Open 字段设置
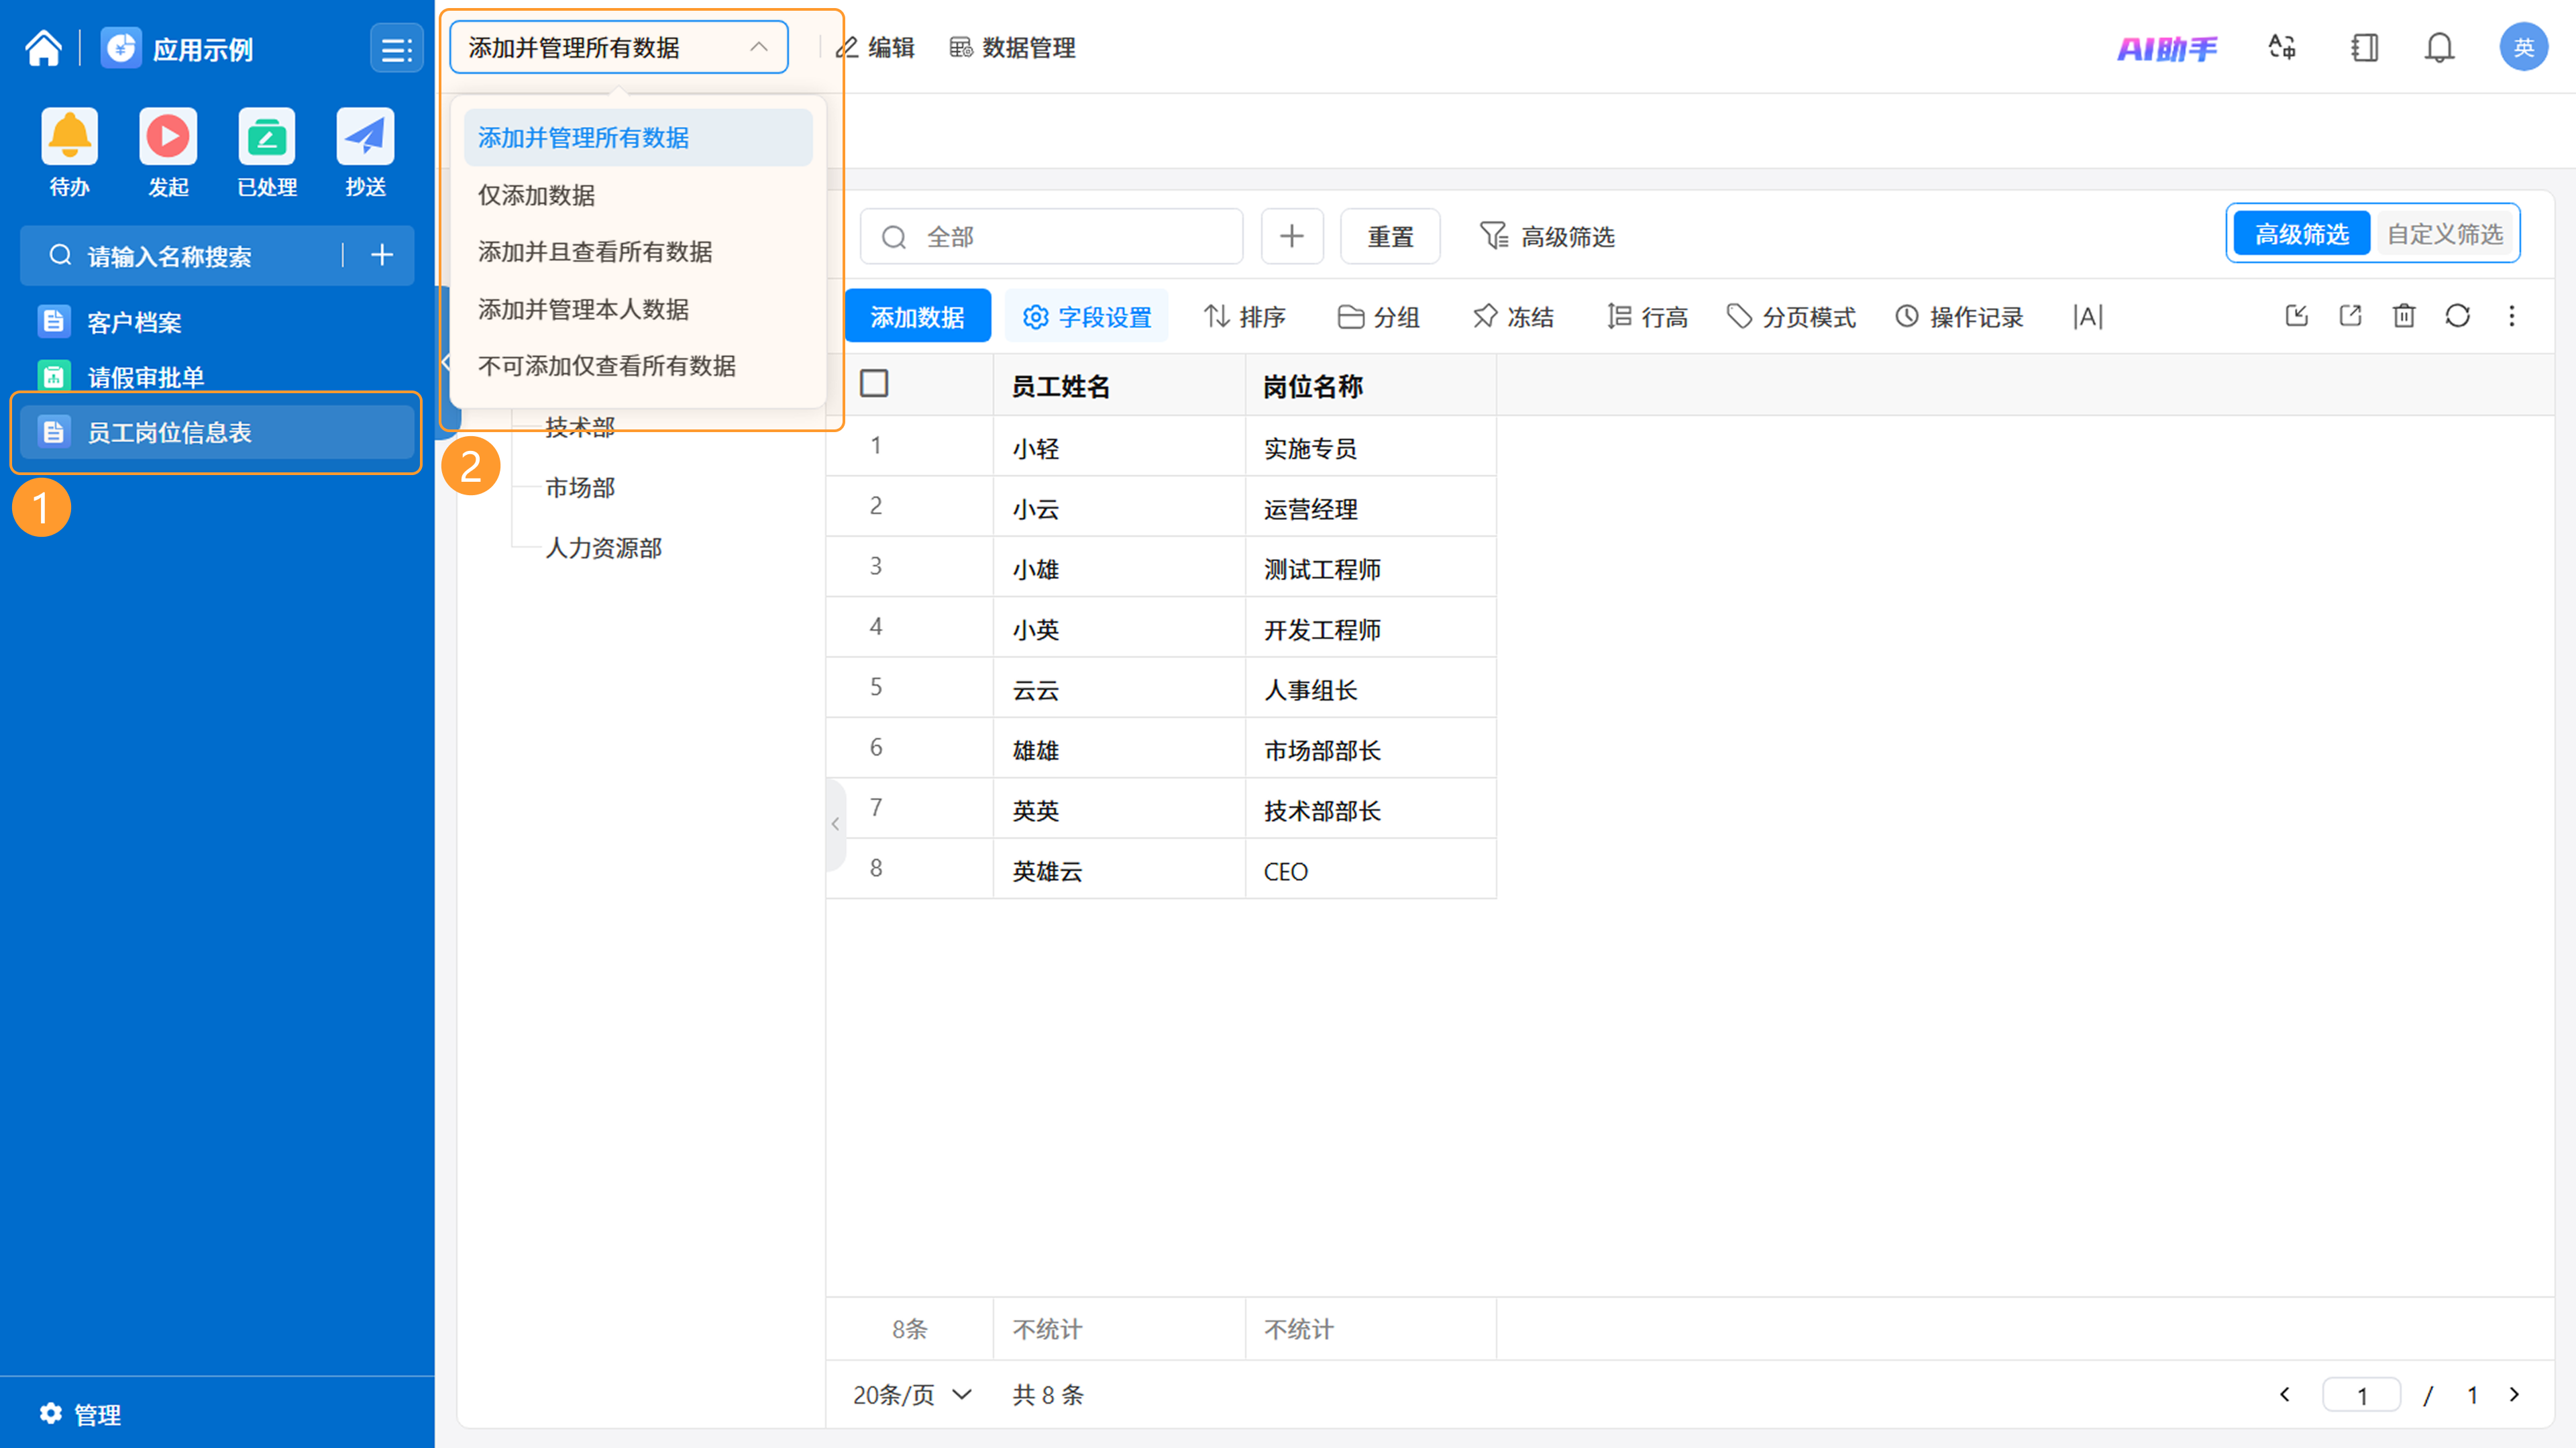The height and width of the screenshot is (1448, 2576). point(1087,317)
